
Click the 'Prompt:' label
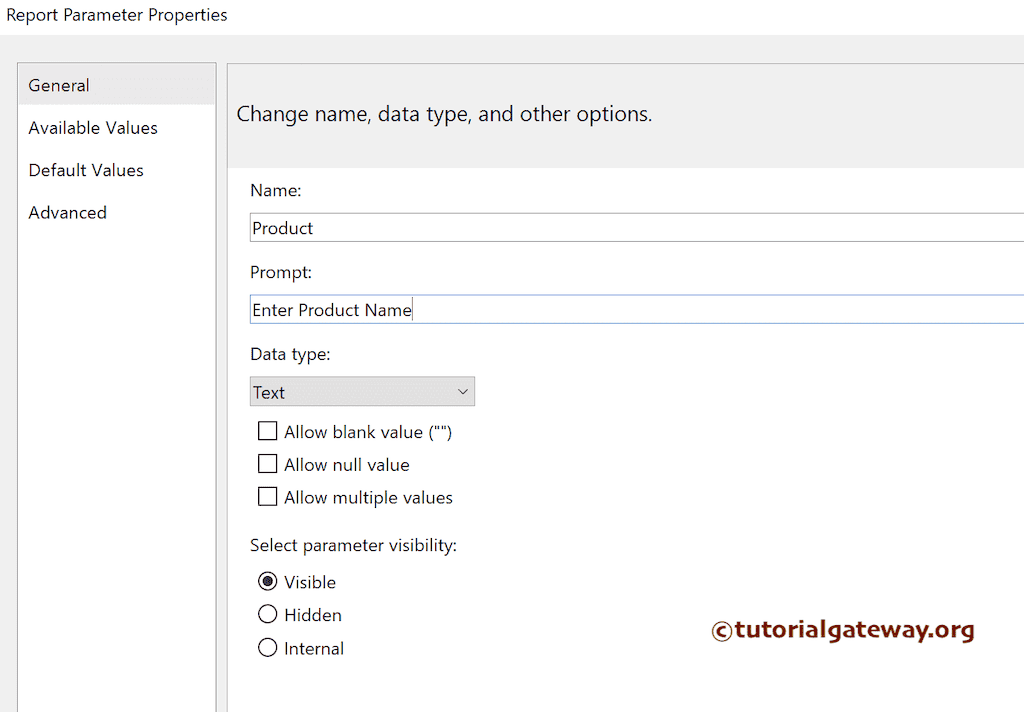pos(281,272)
